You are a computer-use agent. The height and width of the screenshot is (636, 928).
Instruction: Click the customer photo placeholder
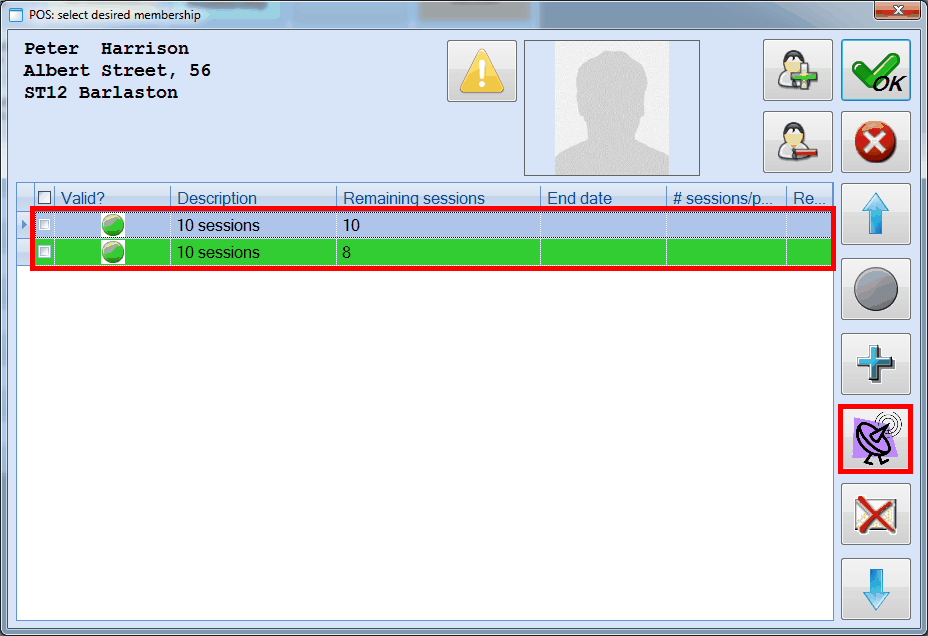(x=611, y=108)
